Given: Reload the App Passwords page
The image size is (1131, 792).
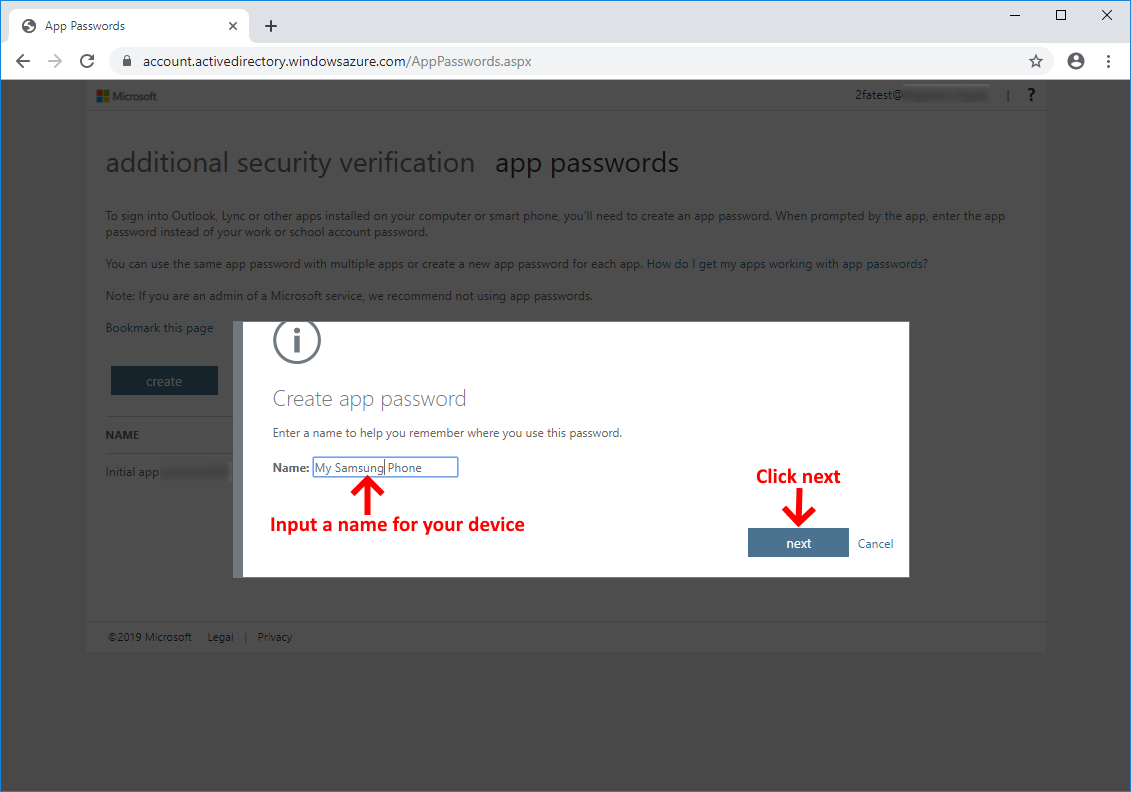Looking at the screenshot, I should pyautogui.click(x=87, y=61).
